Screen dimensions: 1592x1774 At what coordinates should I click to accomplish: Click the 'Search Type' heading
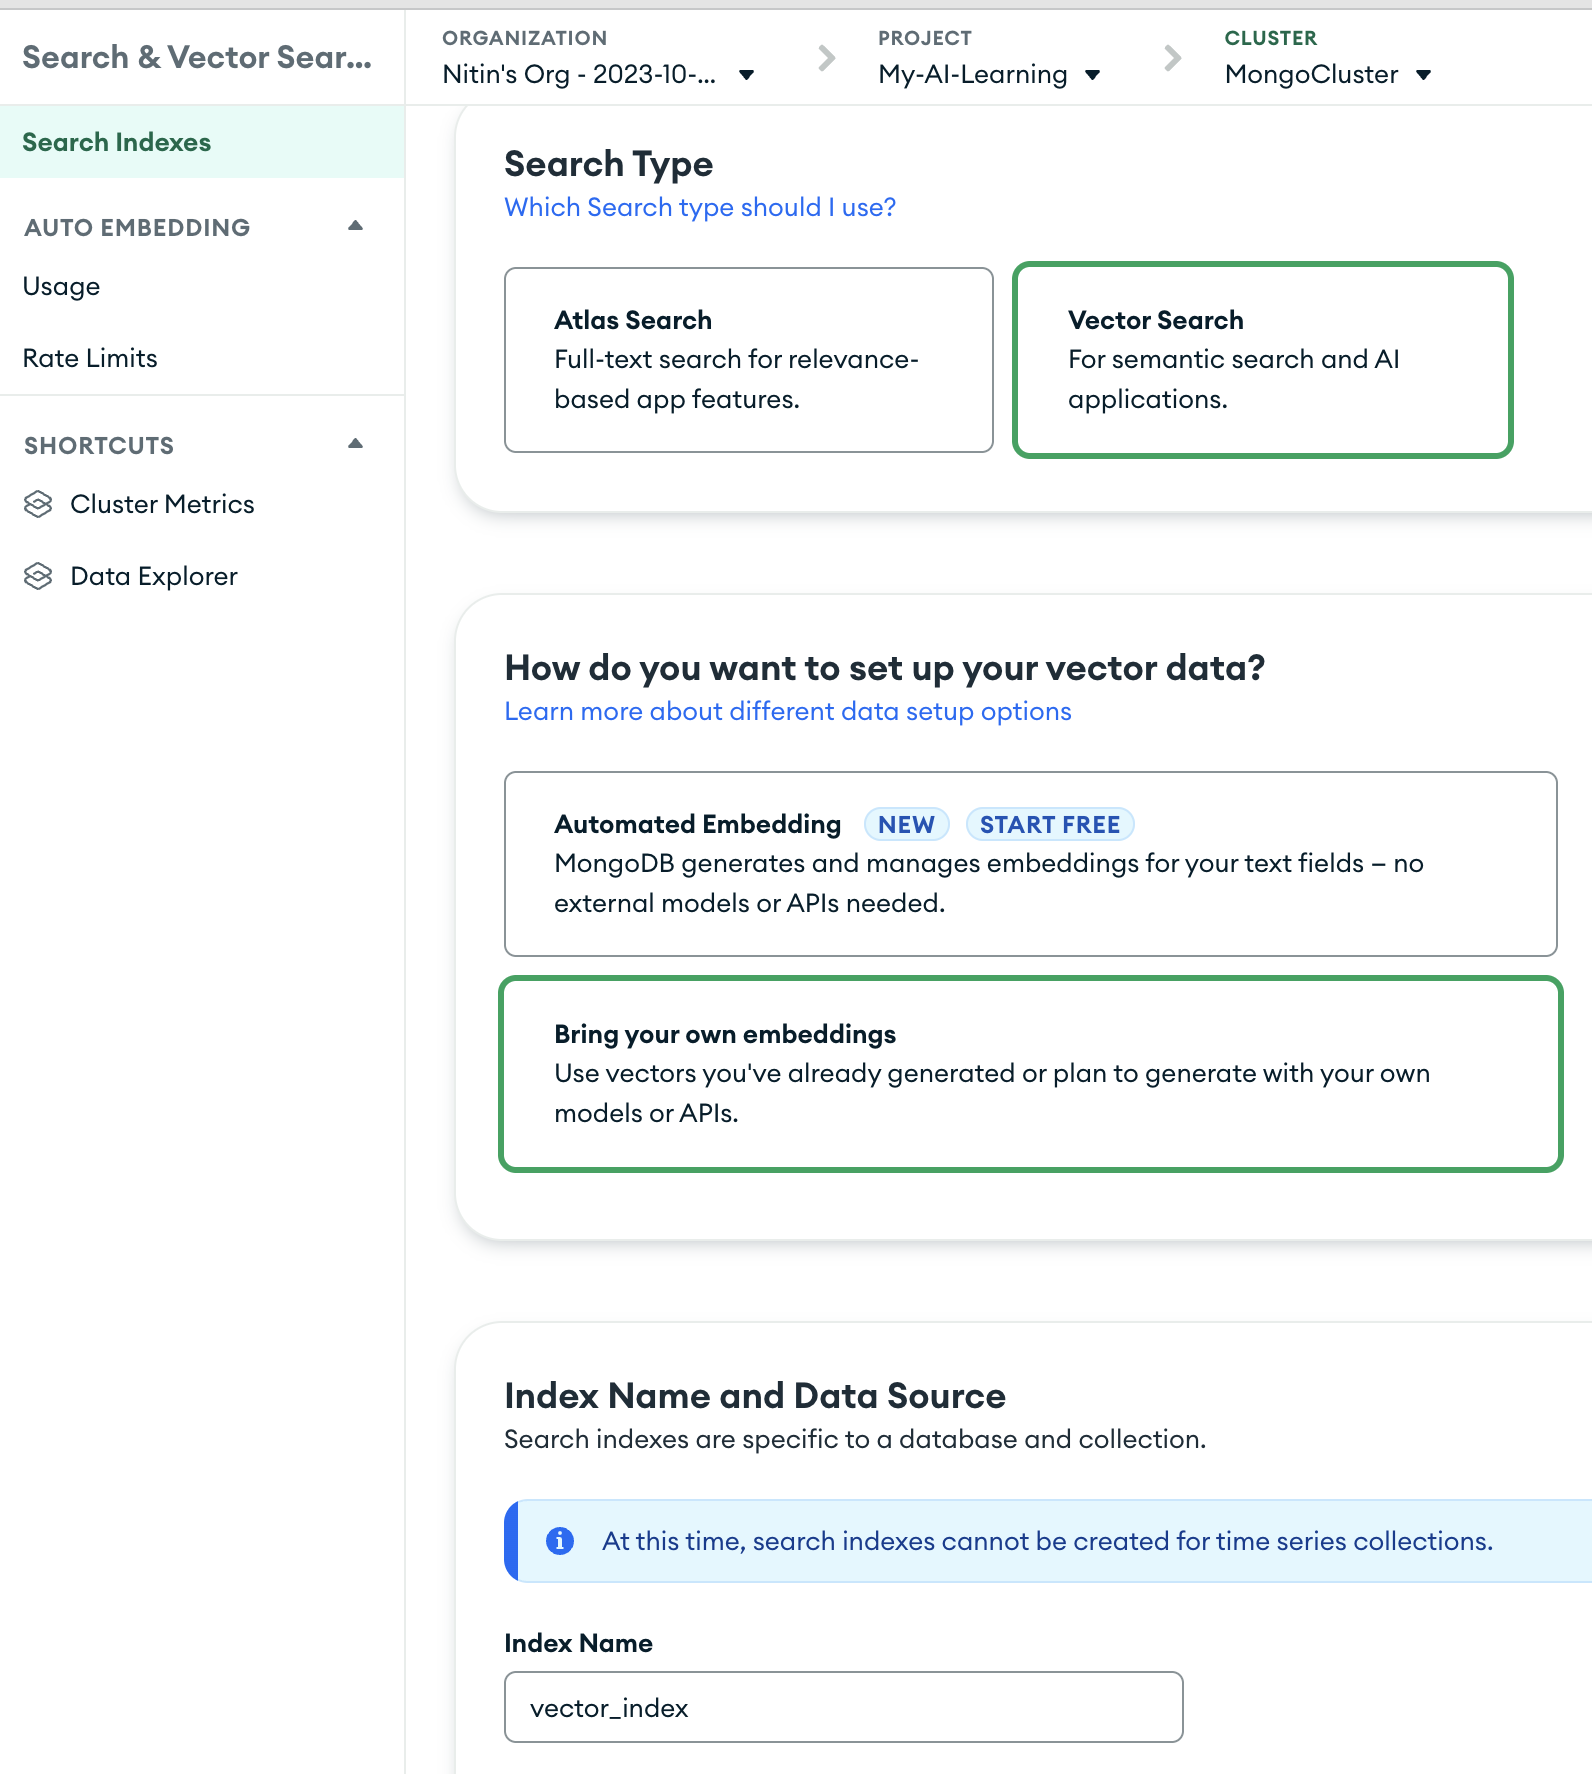click(609, 164)
